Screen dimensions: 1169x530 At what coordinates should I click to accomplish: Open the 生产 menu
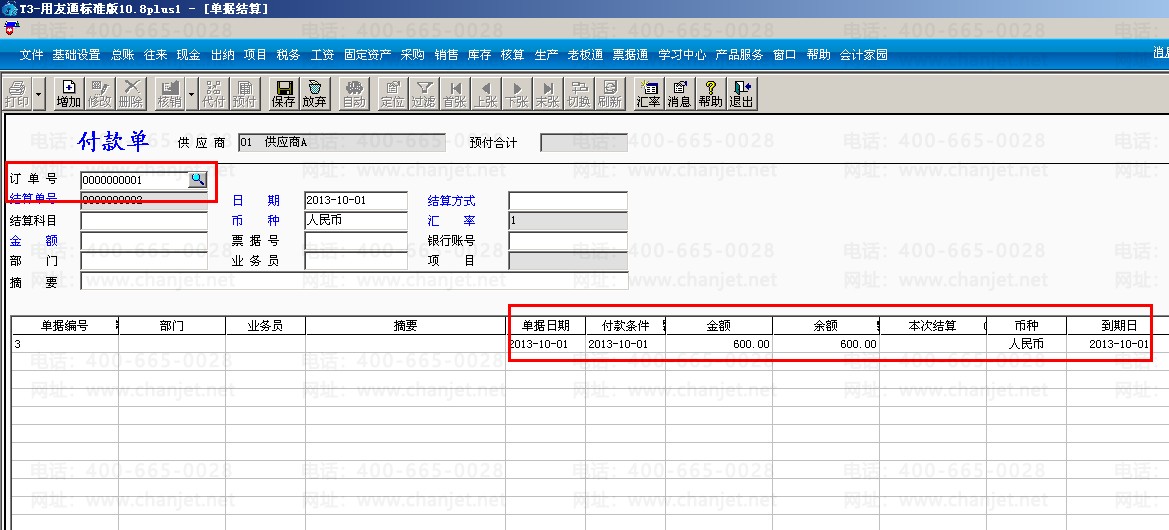546,55
